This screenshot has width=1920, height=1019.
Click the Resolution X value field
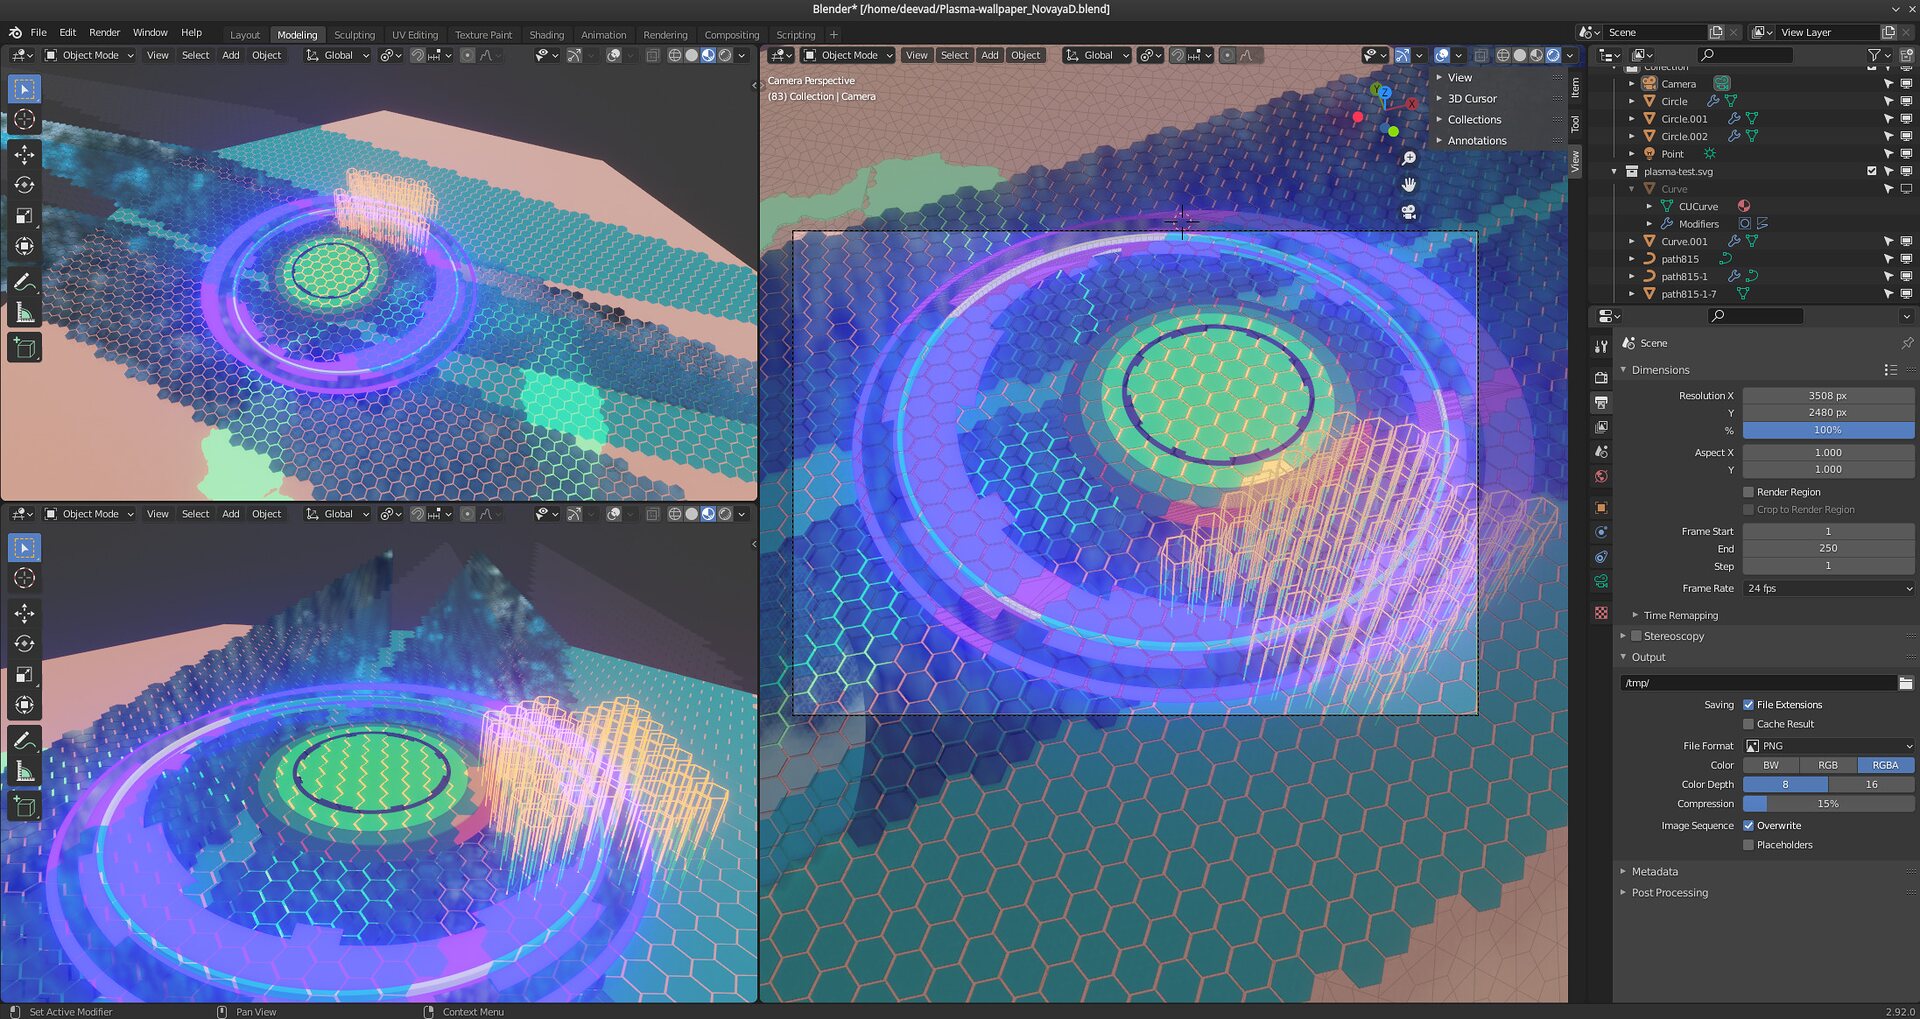(1827, 396)
